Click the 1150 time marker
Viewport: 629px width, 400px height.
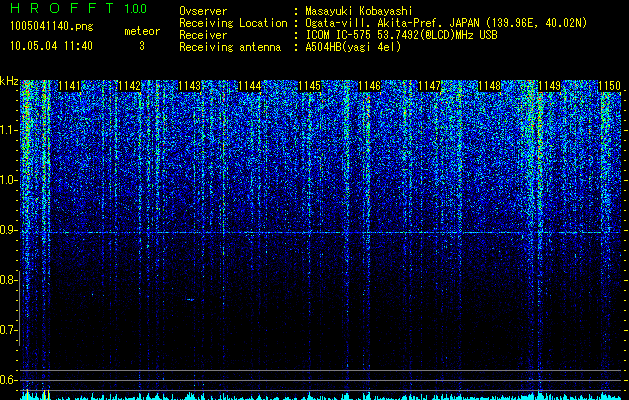click(x=610, y=86)
